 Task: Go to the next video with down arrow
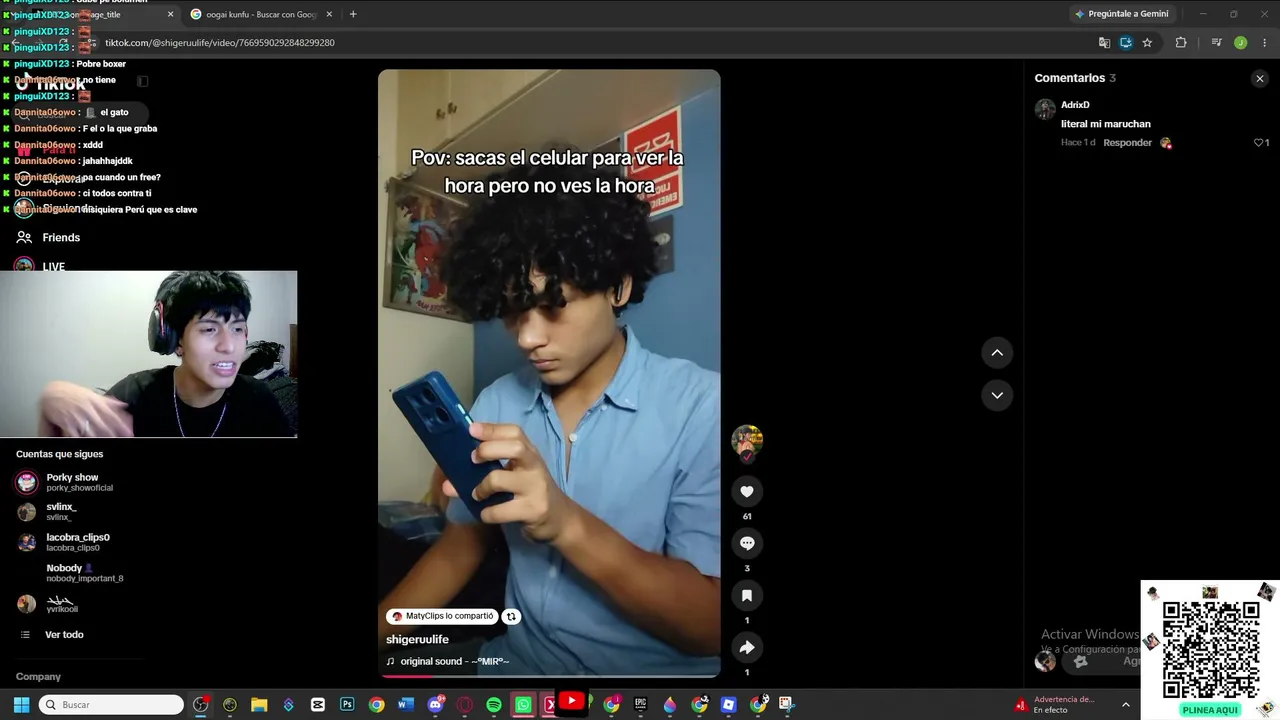point(997,395)
